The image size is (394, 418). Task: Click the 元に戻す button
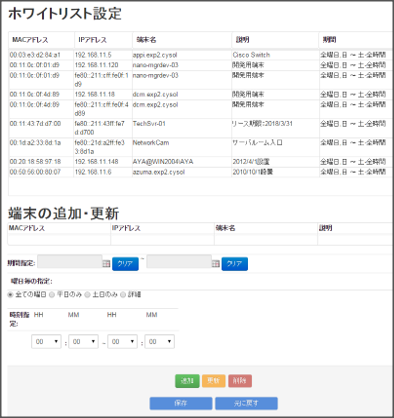[246, 403]
